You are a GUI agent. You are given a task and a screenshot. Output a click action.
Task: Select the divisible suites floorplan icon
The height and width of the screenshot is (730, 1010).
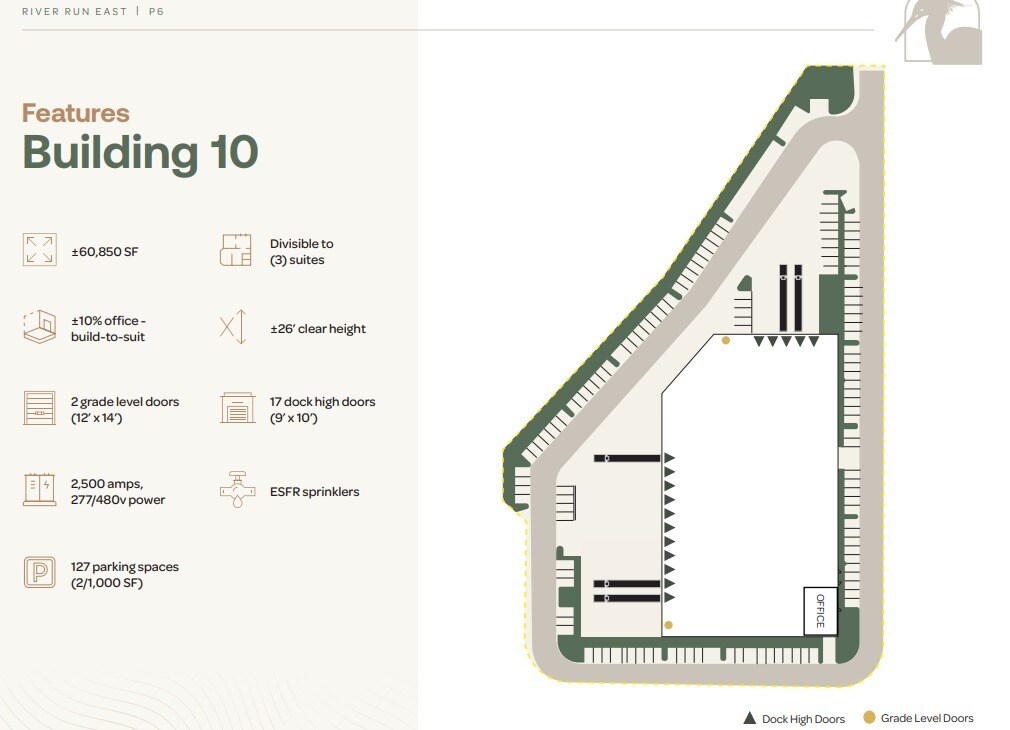point(237,248)
